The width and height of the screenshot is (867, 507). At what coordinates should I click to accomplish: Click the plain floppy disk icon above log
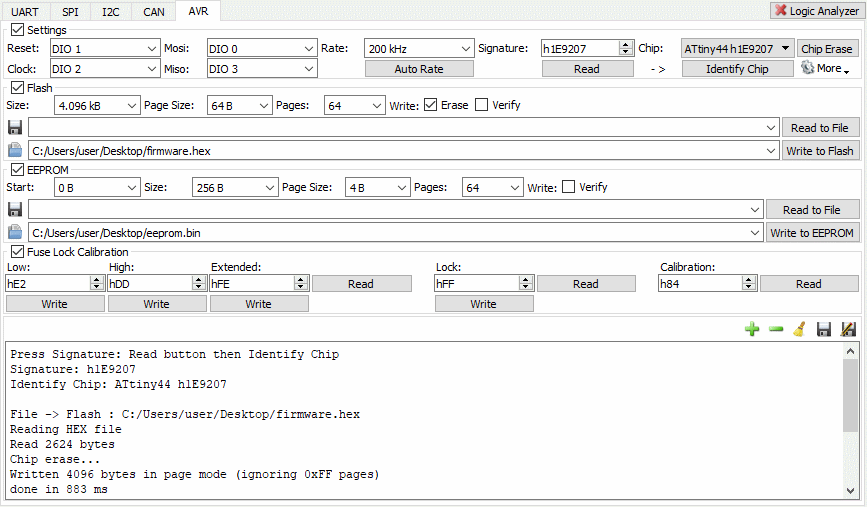pyautogui.click(x=824, y=329)
